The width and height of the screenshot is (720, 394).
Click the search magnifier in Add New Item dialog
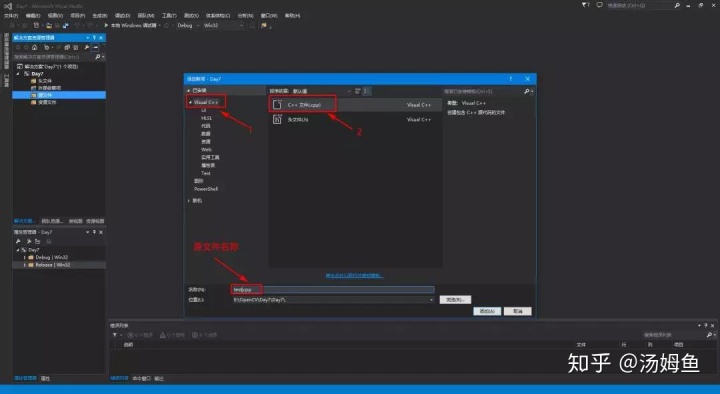527,91
